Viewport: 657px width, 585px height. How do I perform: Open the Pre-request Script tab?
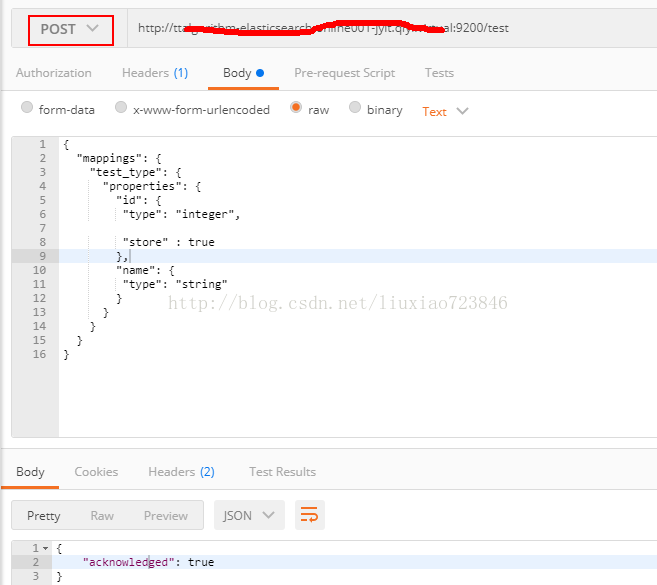pyautogui.click(x=344, y=73)
